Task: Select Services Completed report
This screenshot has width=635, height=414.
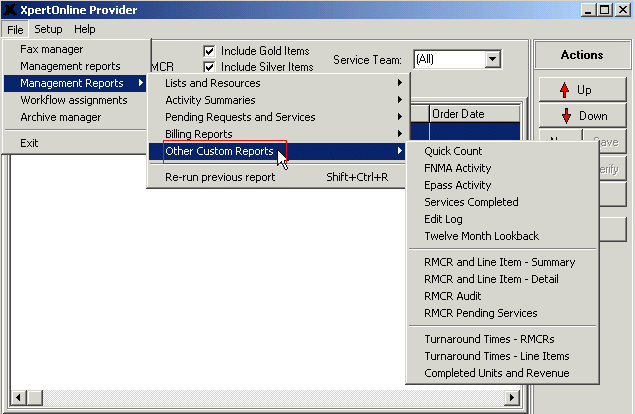Action: 502,202
